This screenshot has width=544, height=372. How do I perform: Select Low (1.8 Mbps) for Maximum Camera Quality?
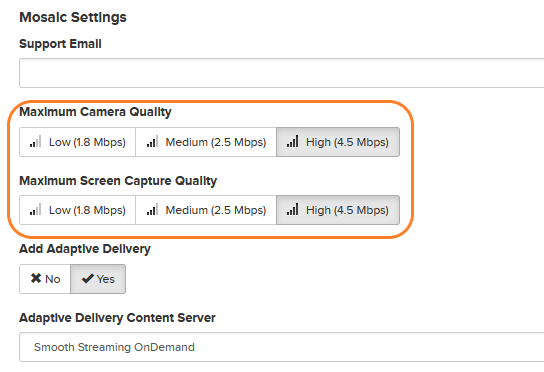point(77,142)
